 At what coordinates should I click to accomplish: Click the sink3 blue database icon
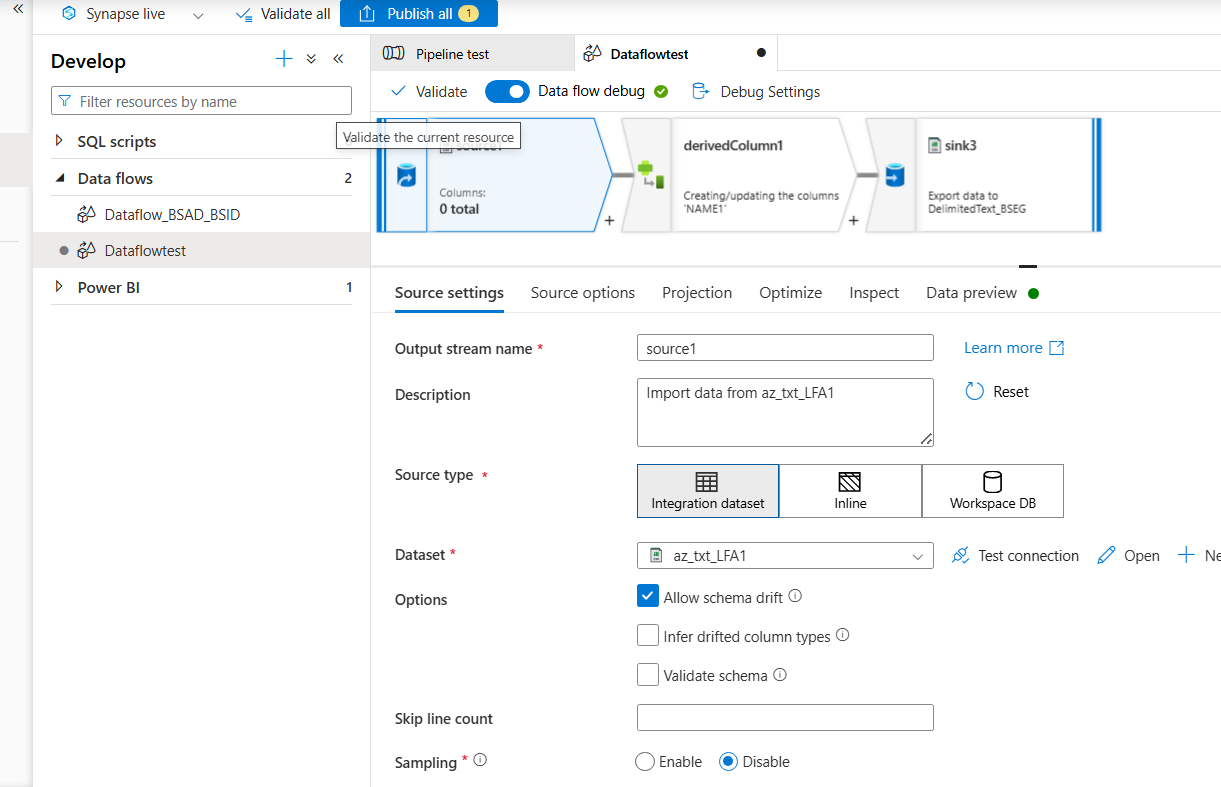click(894, 176)
